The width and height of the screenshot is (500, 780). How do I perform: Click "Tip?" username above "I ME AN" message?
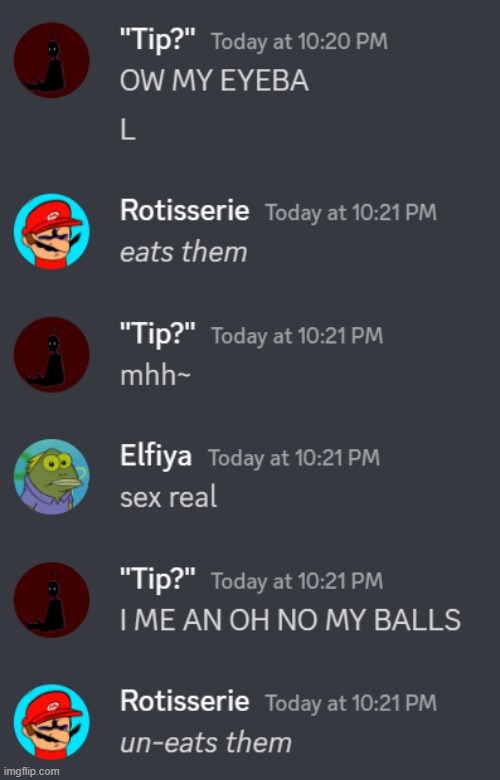point(158,579)
